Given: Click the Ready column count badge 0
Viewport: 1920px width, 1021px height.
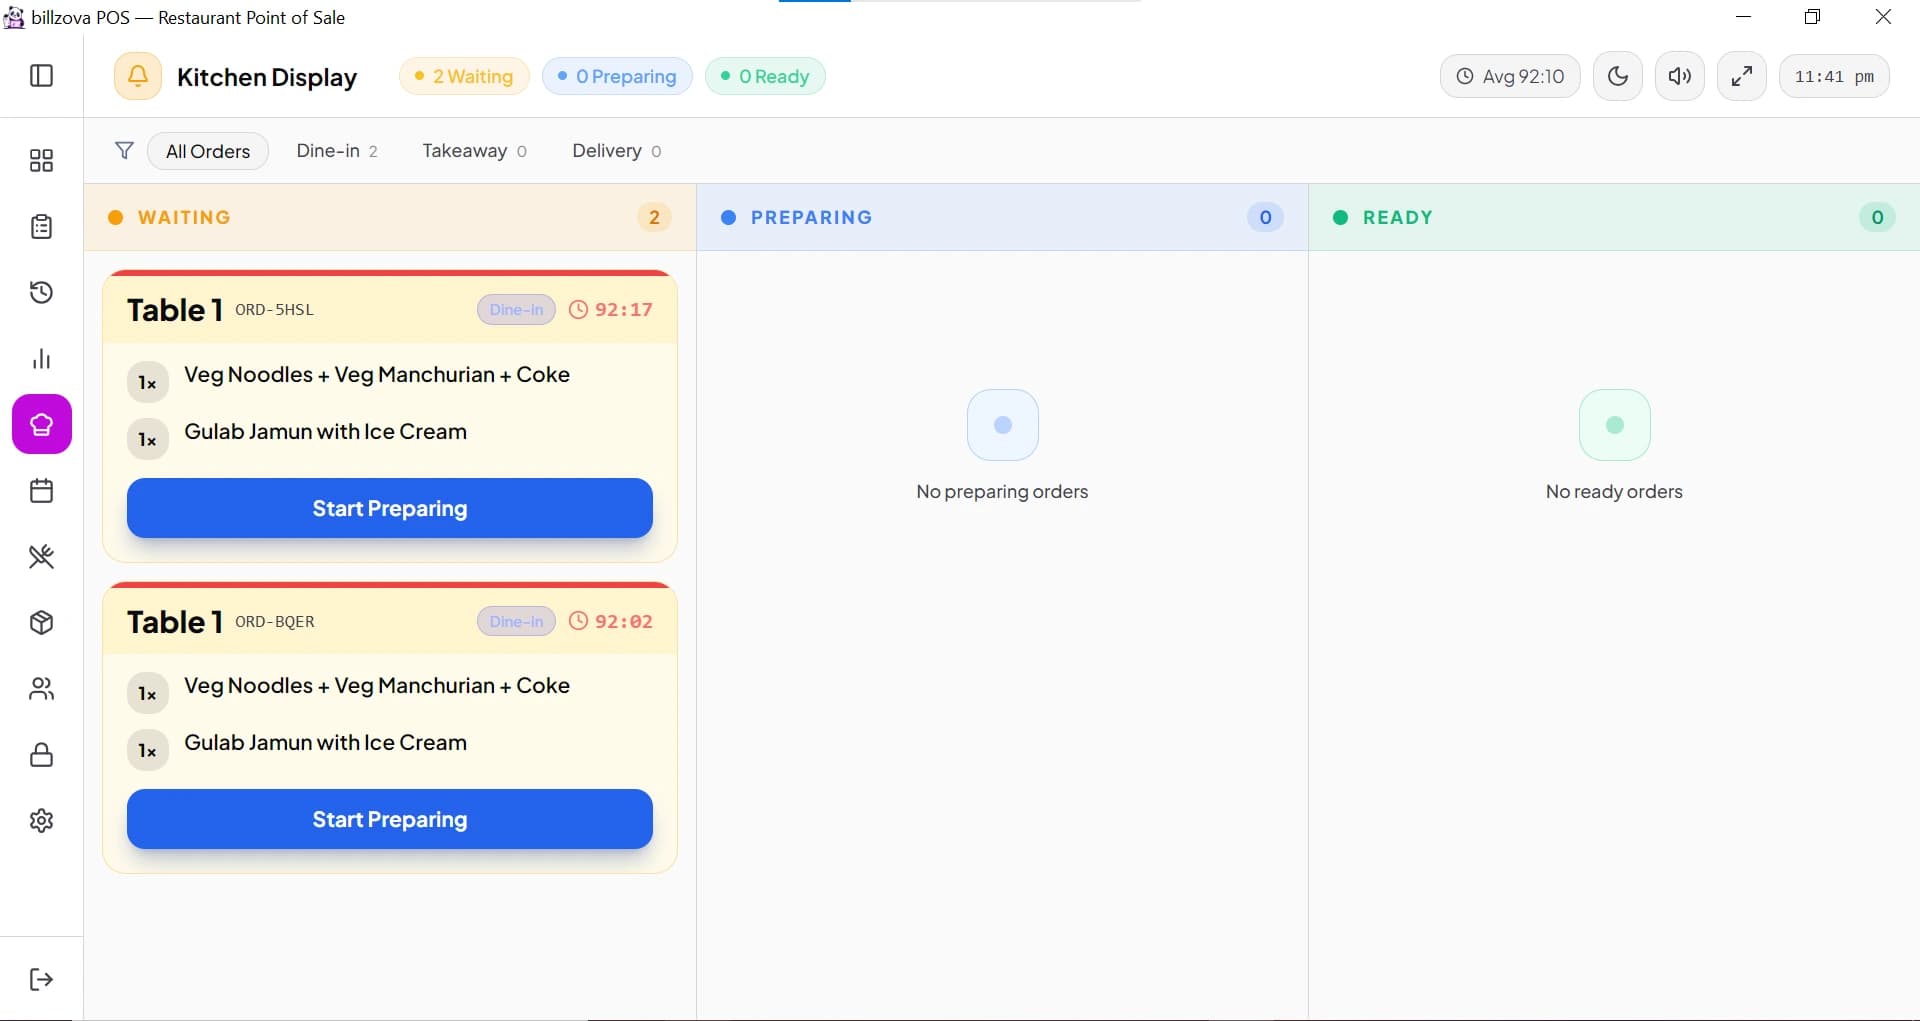Looking at the screenshot, I should [x=1877, y=217].
